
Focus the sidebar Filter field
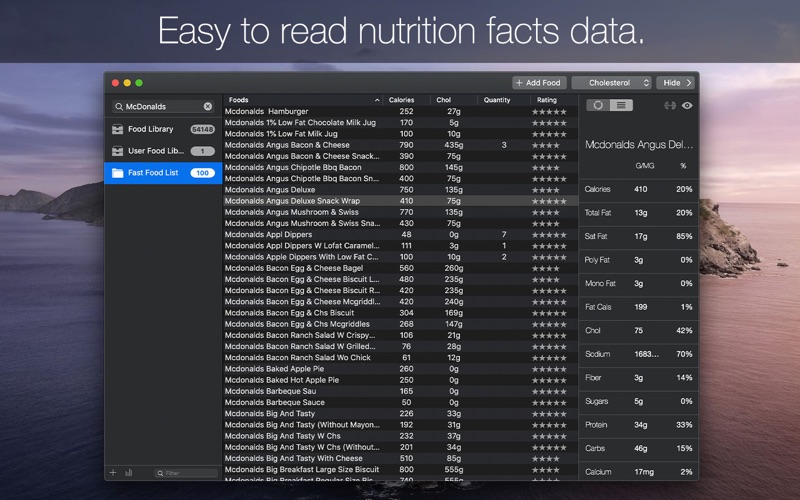pos(186,473)
